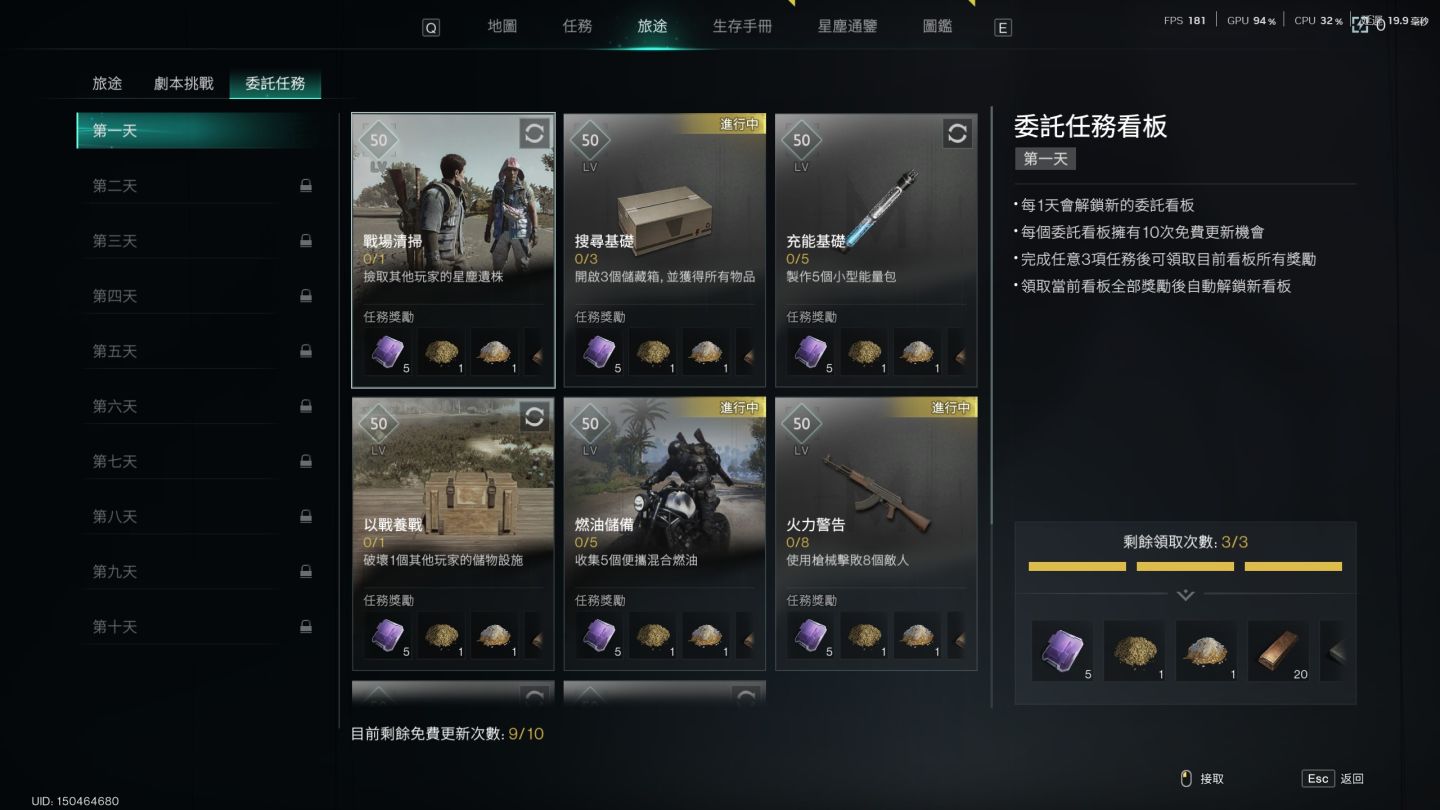Open the 地圖 tab
Viewport: 1440px width, 810px height.
(x=502, y=26)
